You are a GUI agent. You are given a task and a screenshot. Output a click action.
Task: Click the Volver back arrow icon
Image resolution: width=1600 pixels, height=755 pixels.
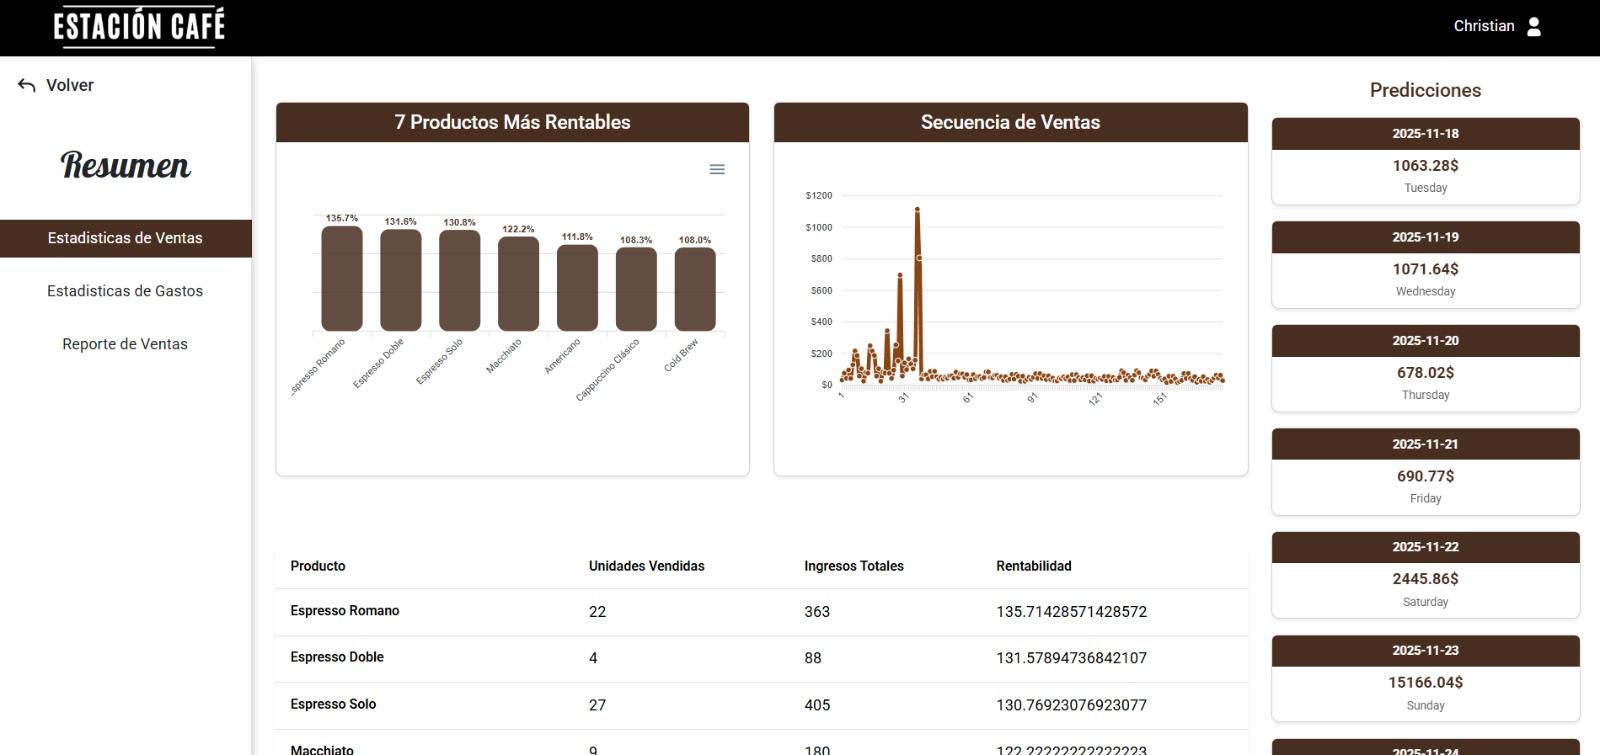(x=27, y=86)
